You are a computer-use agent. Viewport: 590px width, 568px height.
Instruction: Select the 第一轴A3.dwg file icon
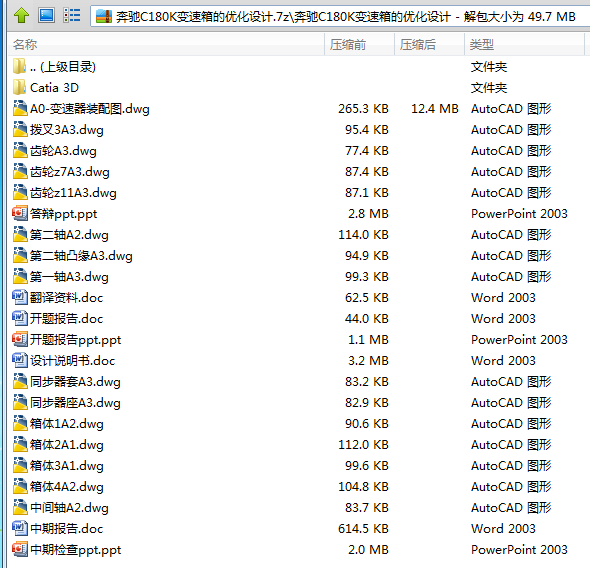click(20, 276)
